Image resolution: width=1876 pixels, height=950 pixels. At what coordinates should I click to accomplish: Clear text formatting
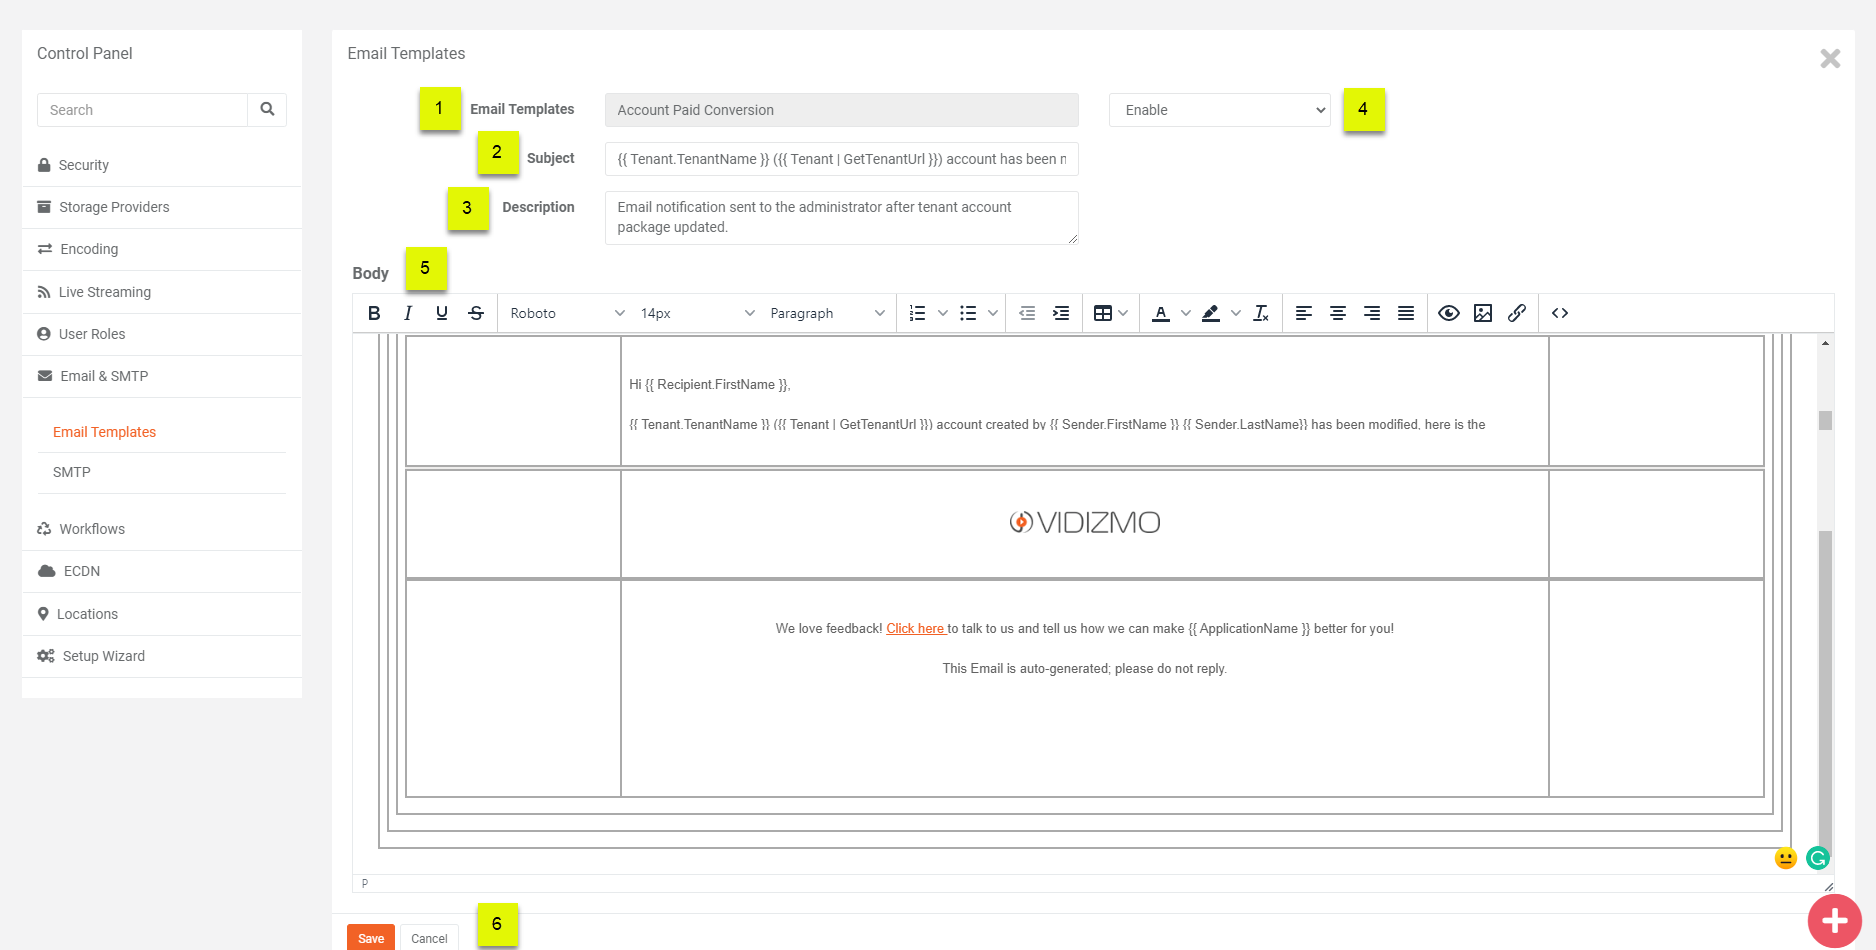coord(1261,313)
